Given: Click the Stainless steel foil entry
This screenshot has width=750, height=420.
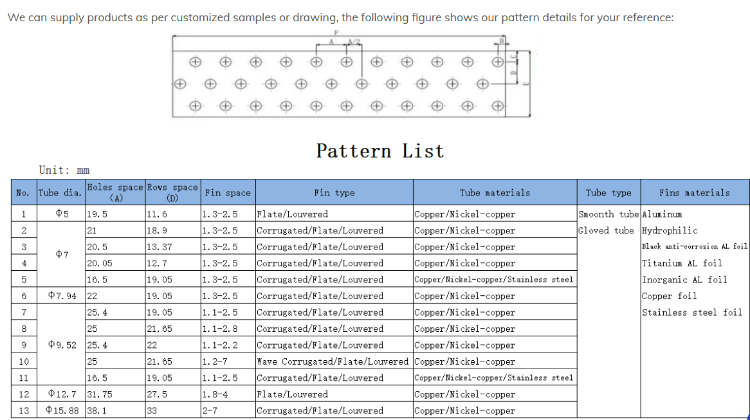Looking at the screenshot, I should click(692, 312).
